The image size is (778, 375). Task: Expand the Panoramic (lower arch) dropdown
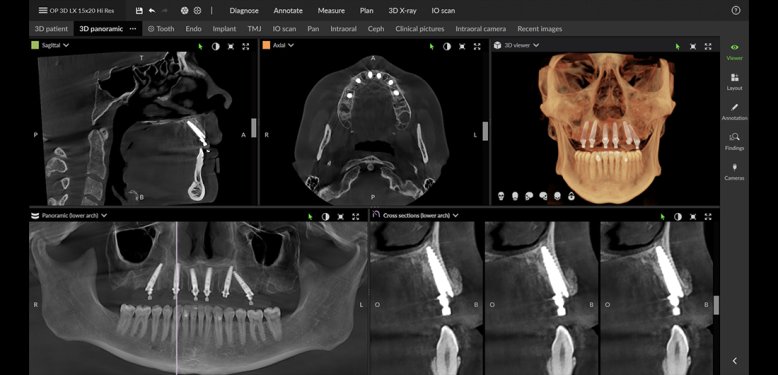[104, 216]
